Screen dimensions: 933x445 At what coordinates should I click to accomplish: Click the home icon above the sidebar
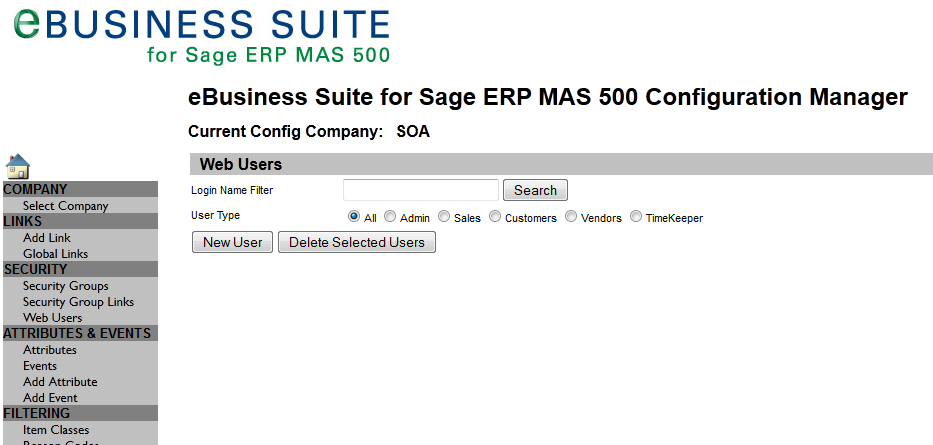(x=17, y=166)
